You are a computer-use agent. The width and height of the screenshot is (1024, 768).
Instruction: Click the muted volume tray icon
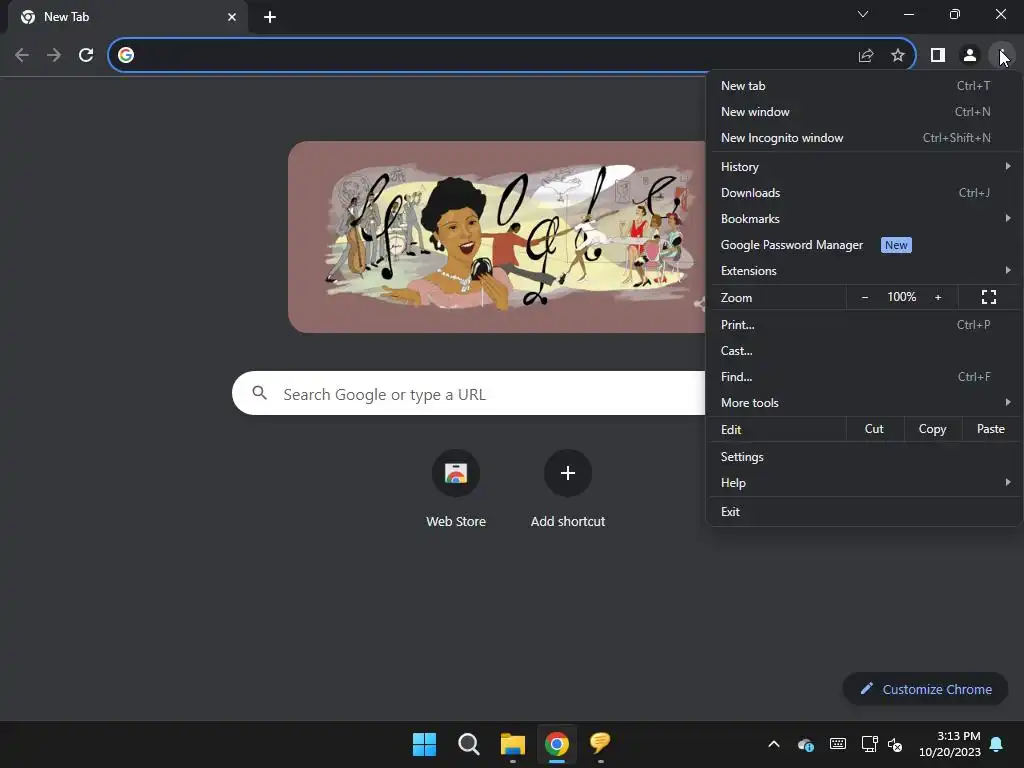(895, 744)
